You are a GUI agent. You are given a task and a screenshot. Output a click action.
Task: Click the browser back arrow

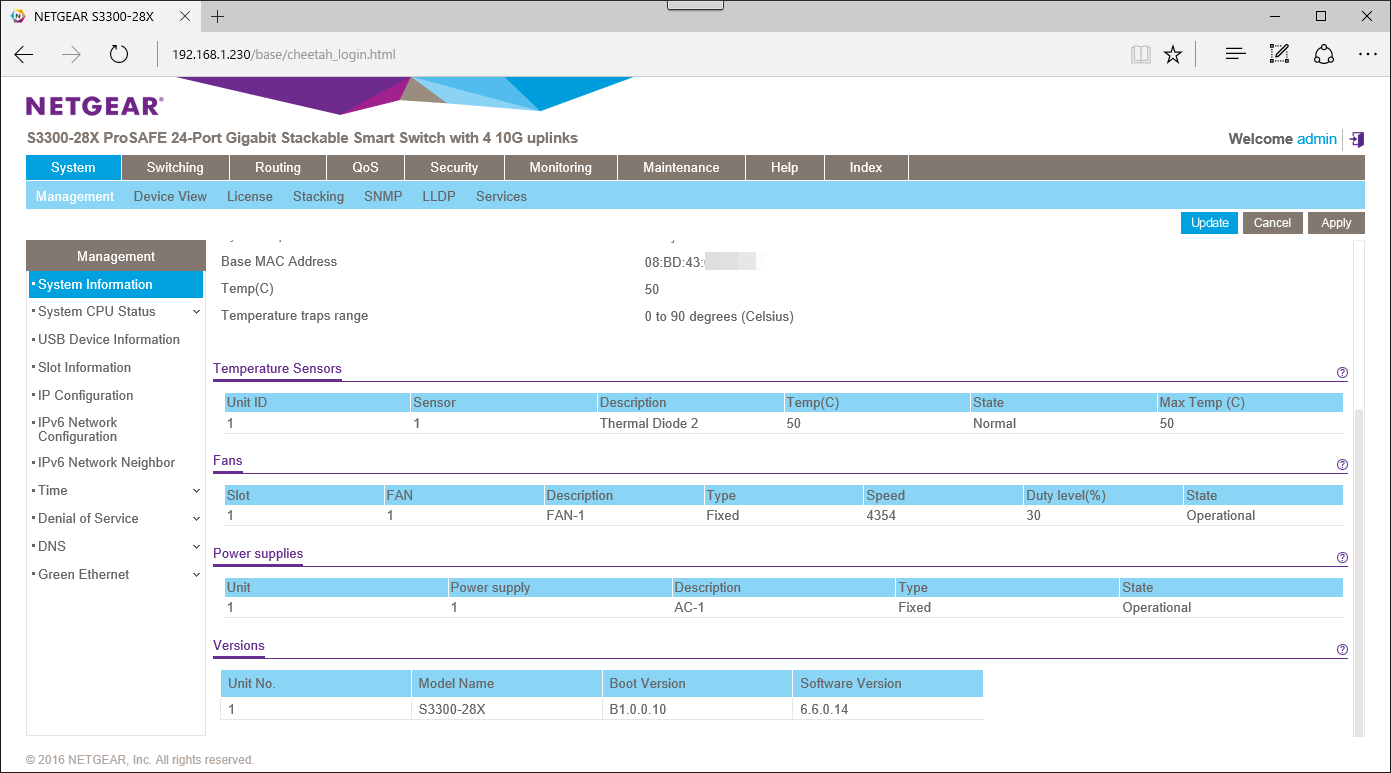[24, 54]
